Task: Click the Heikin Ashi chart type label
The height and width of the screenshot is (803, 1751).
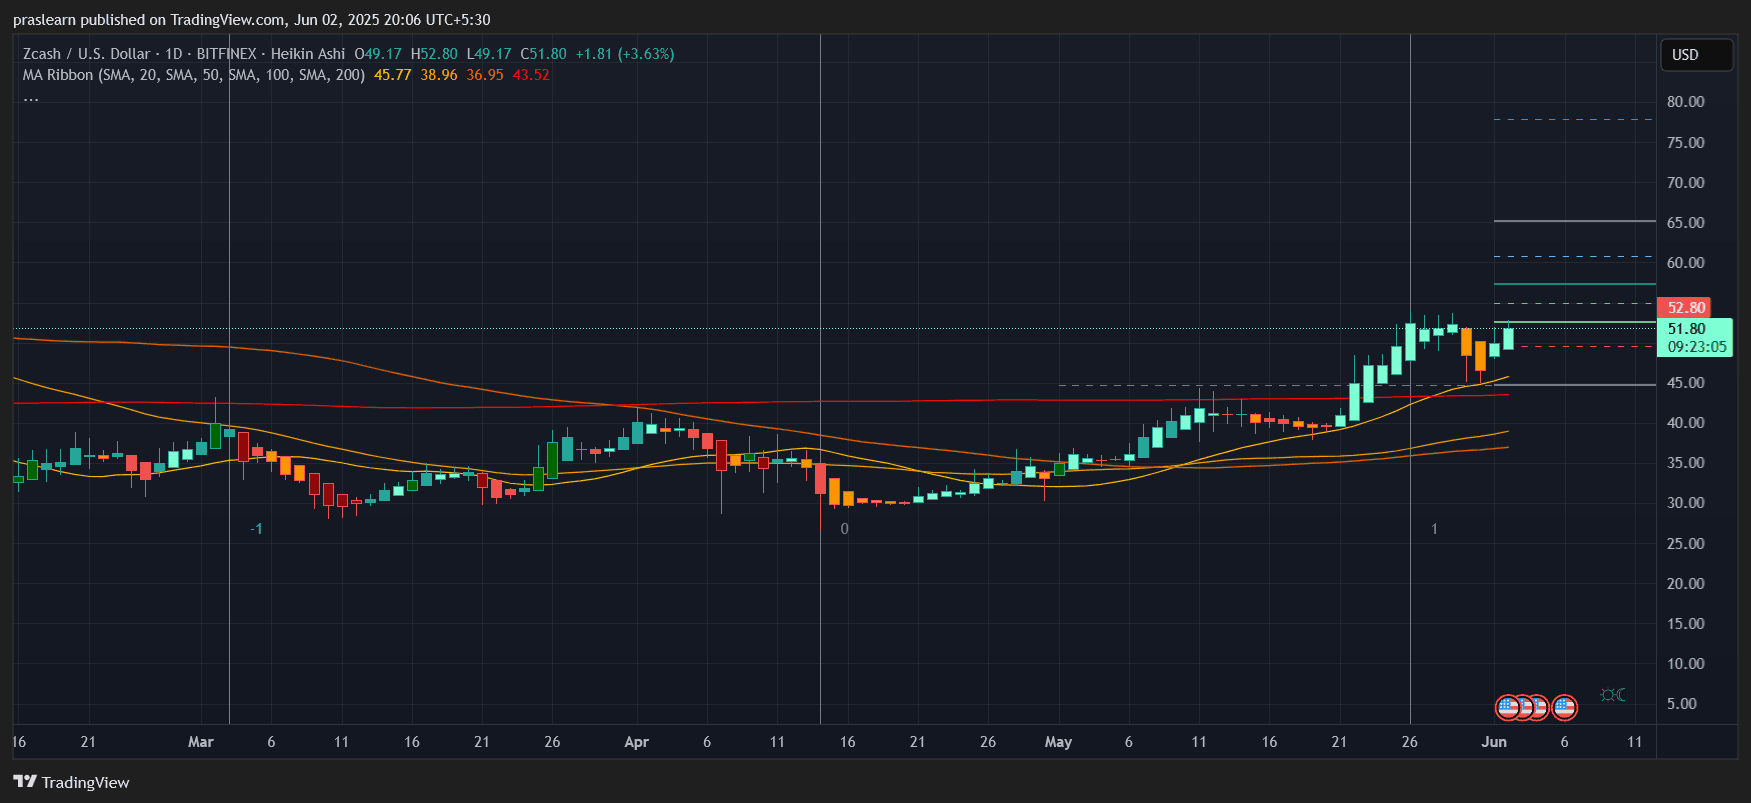Action: [308, 54]
